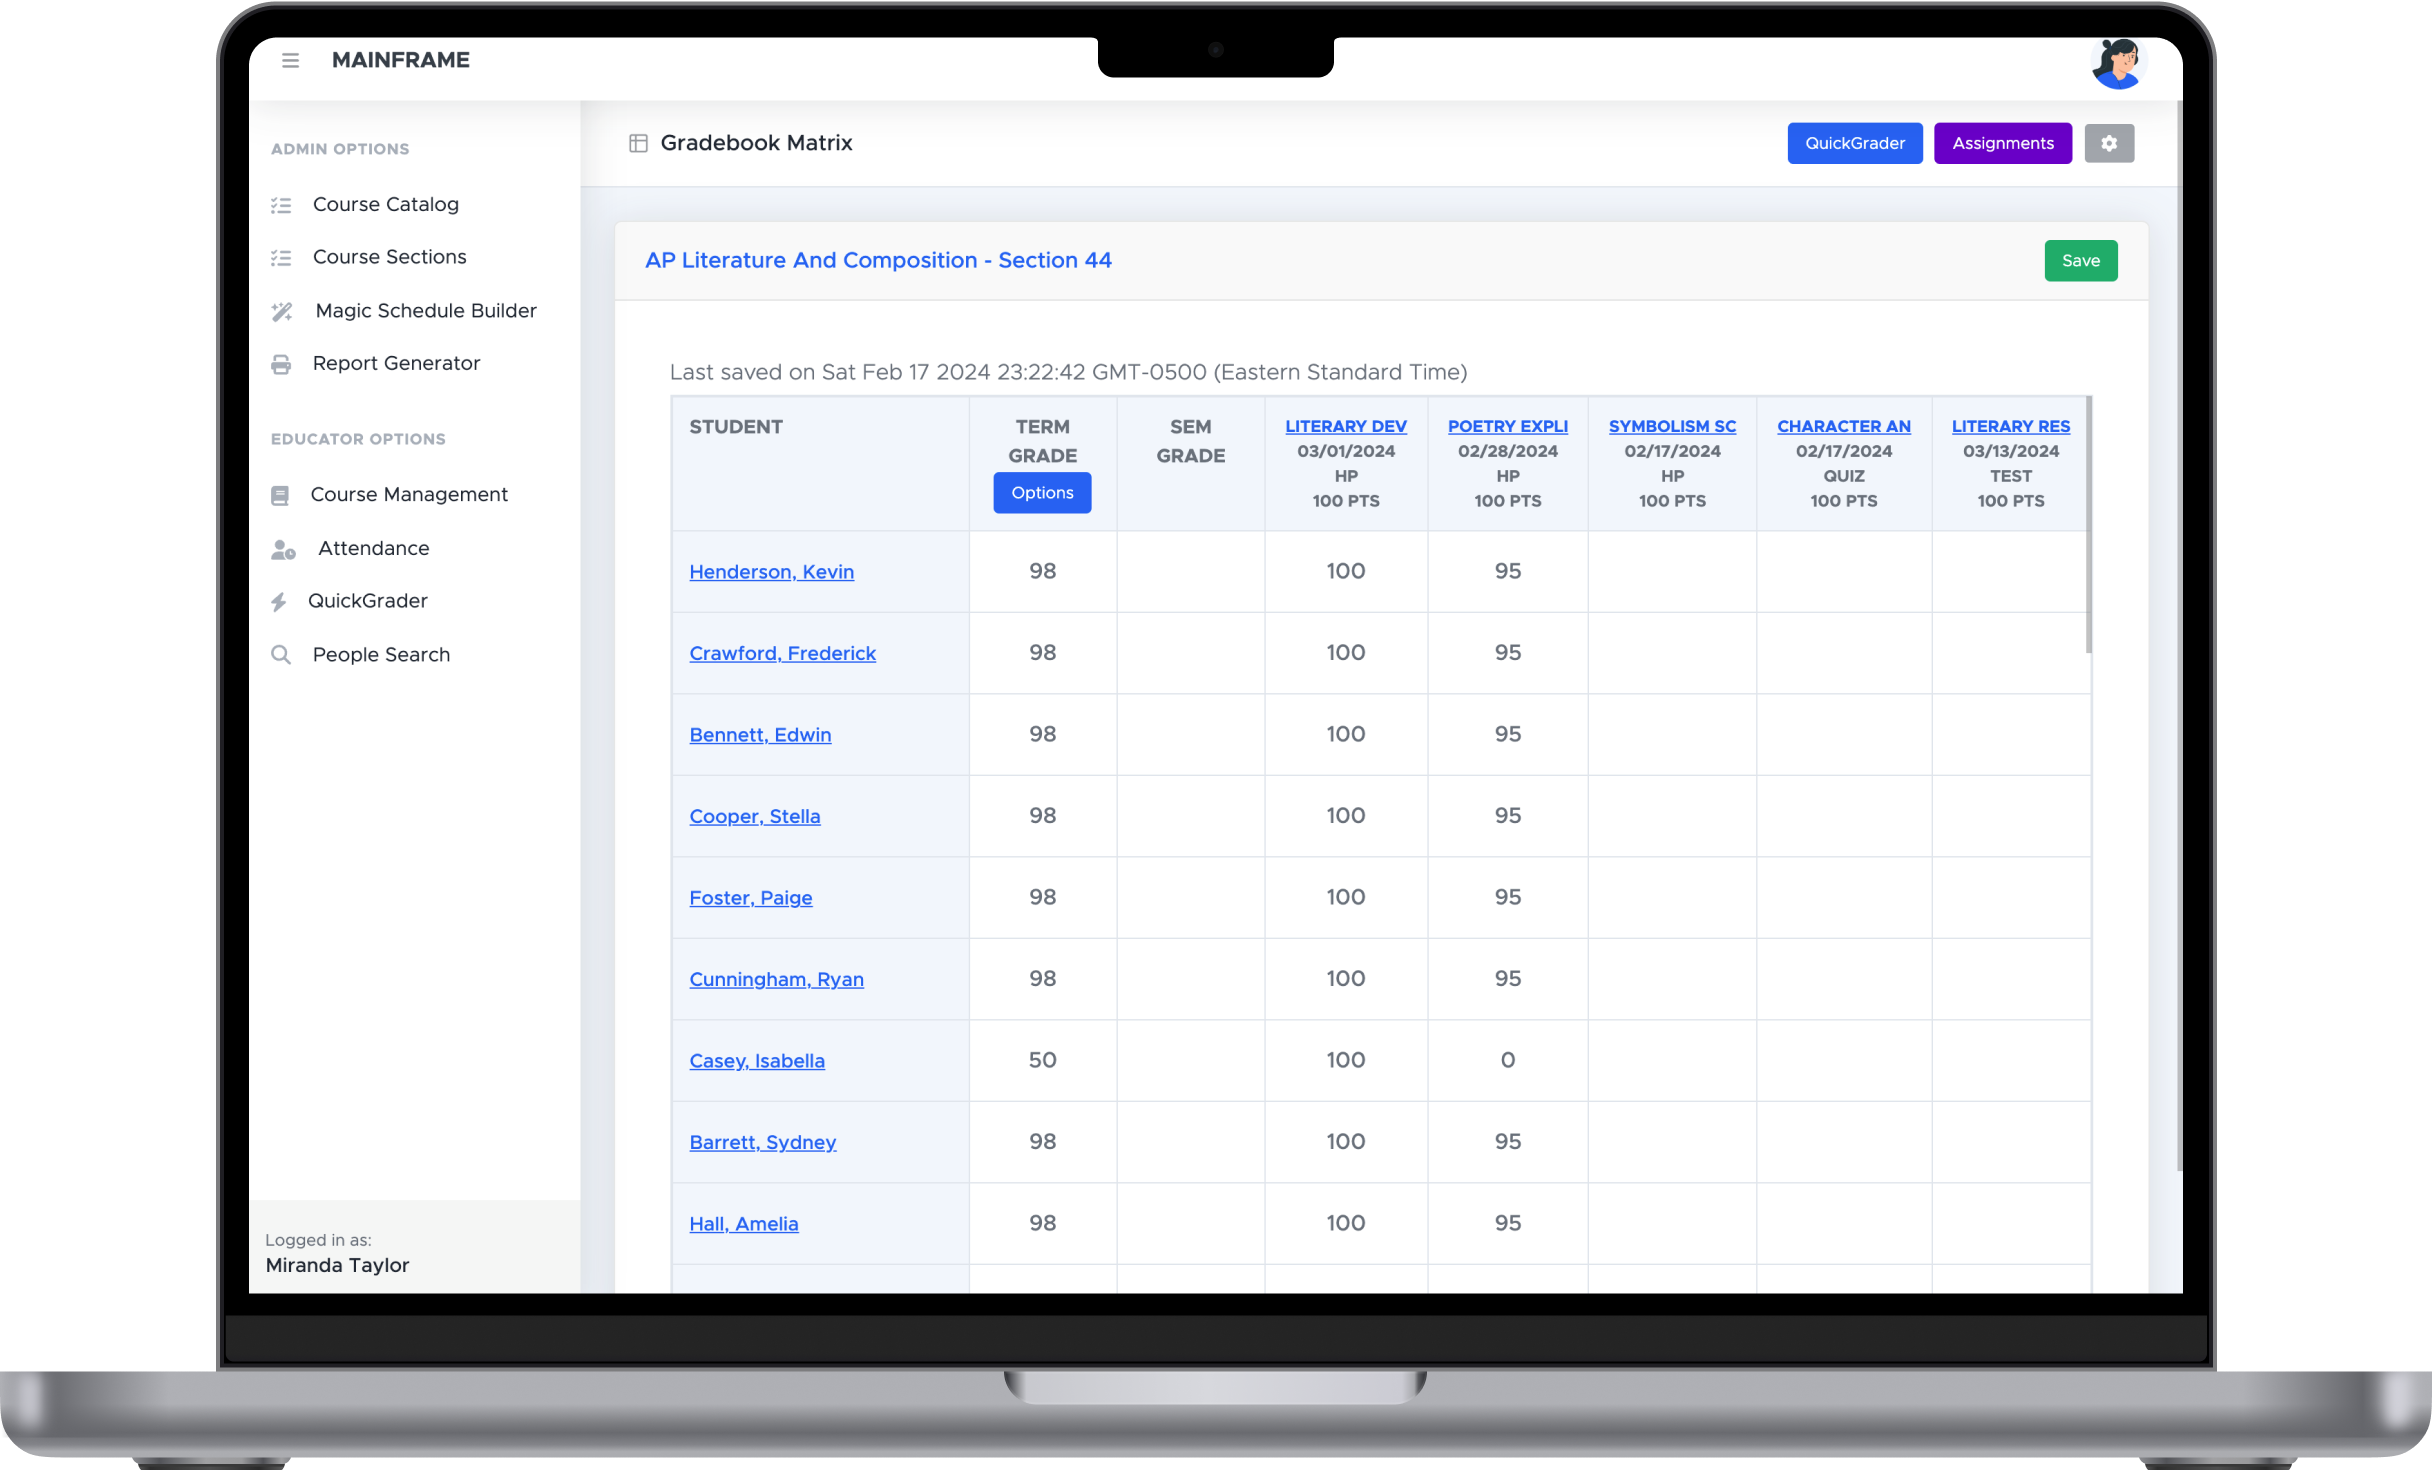
Task: Open the POETRY EXPLI assignment link
Action: pos(1507,426)
